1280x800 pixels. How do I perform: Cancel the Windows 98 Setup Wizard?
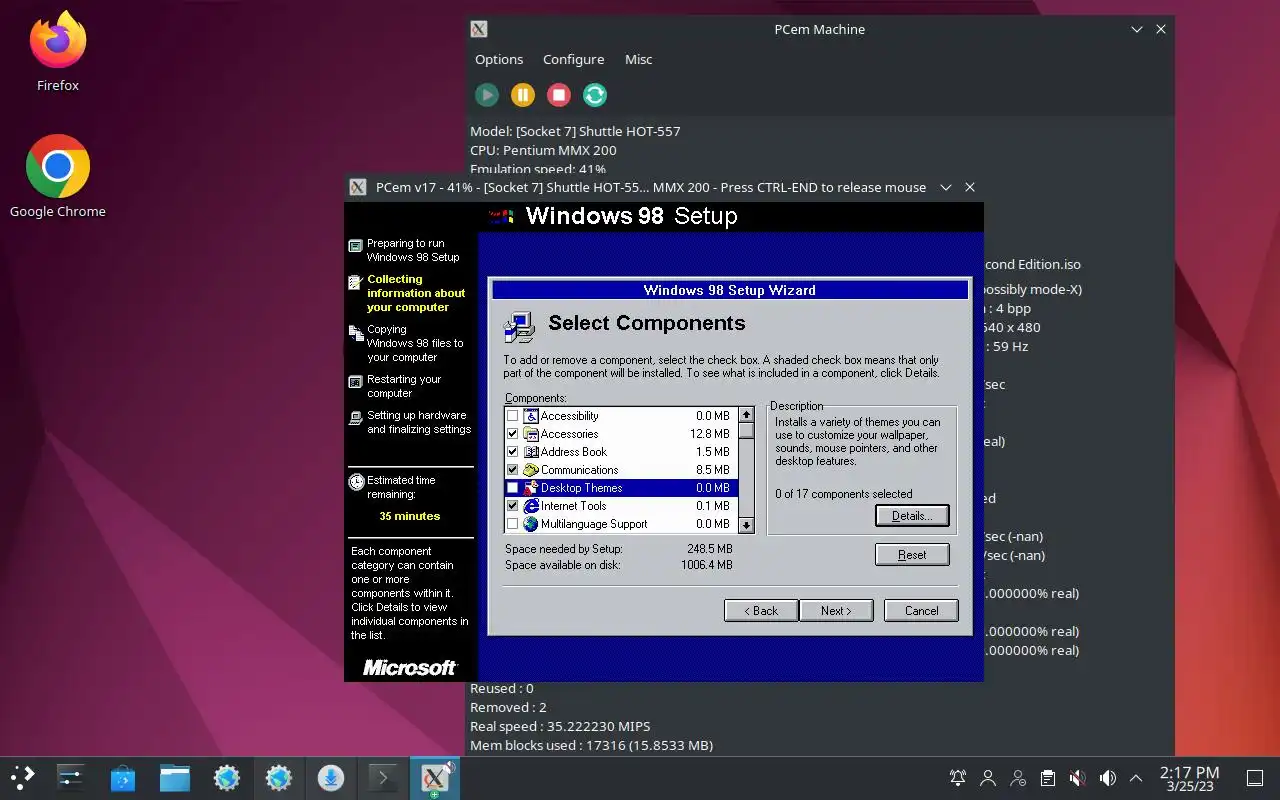(921, 611)
